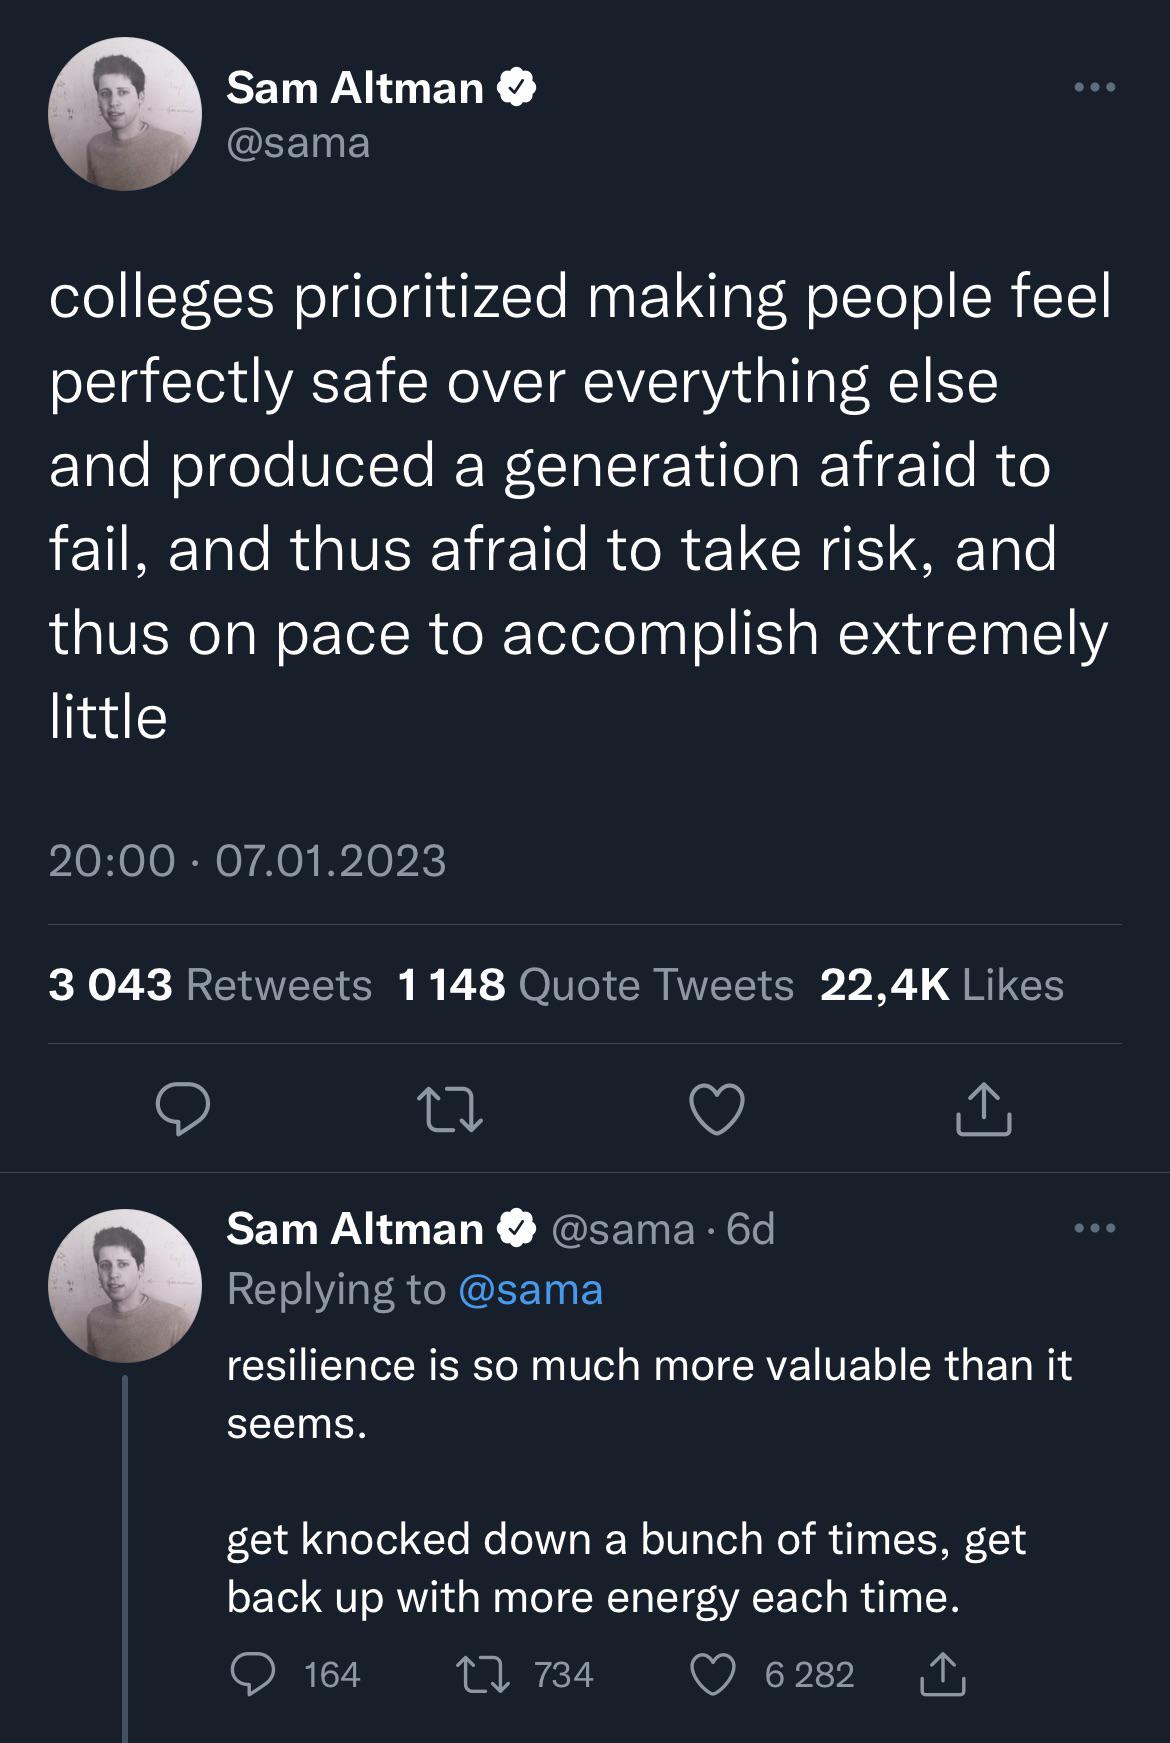View the 22,4K Likes list

(x=942, y=985)
